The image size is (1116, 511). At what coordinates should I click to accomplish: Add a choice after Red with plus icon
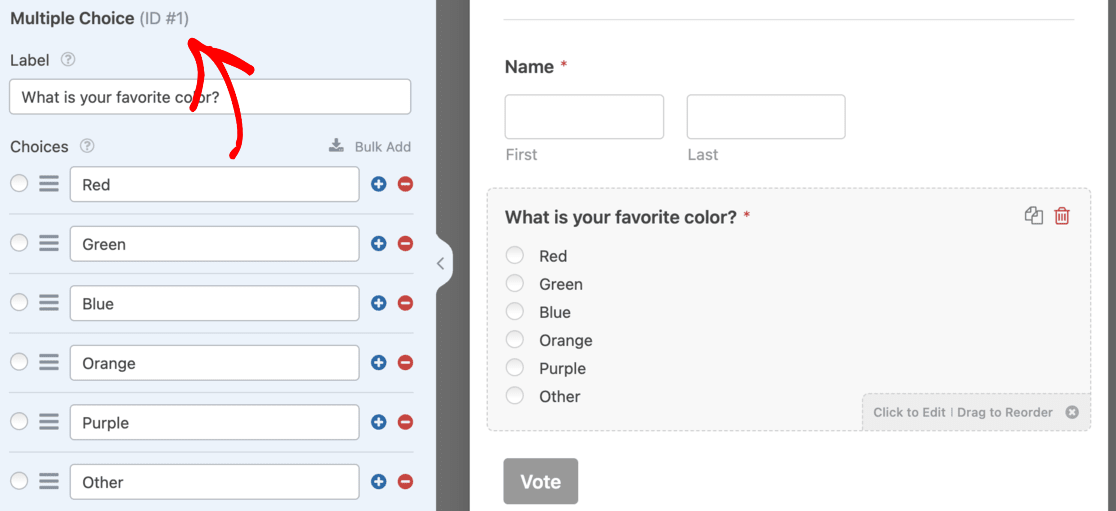[x=378, y=184]
